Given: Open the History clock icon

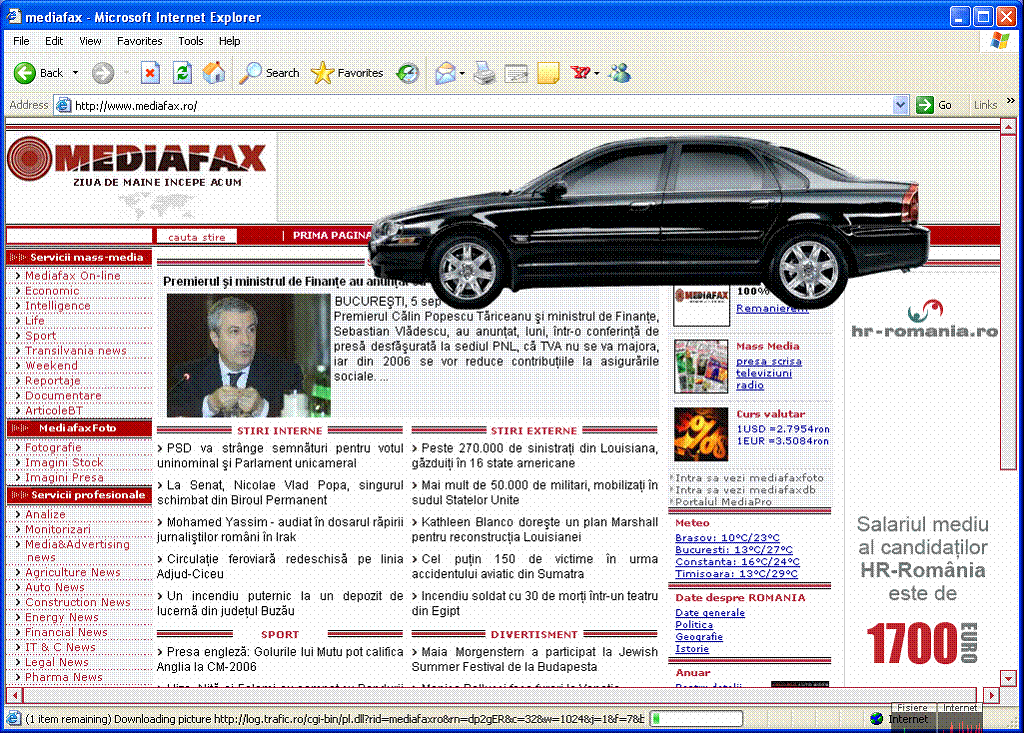Looking at the screenshot, I should [x=408, y=73].
